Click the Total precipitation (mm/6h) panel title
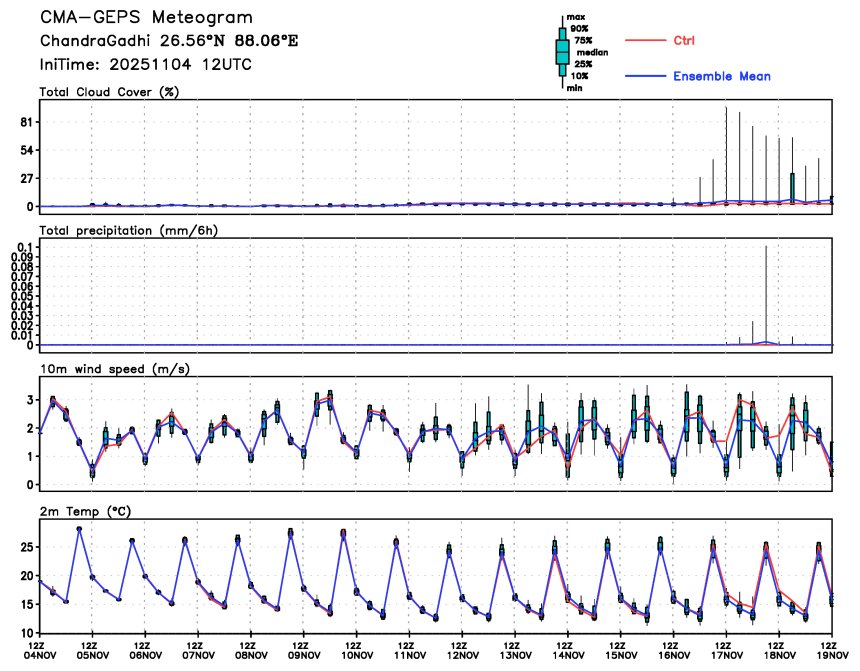Image resolution: width=860 pixels, height=671 pixels. [128, 231]
